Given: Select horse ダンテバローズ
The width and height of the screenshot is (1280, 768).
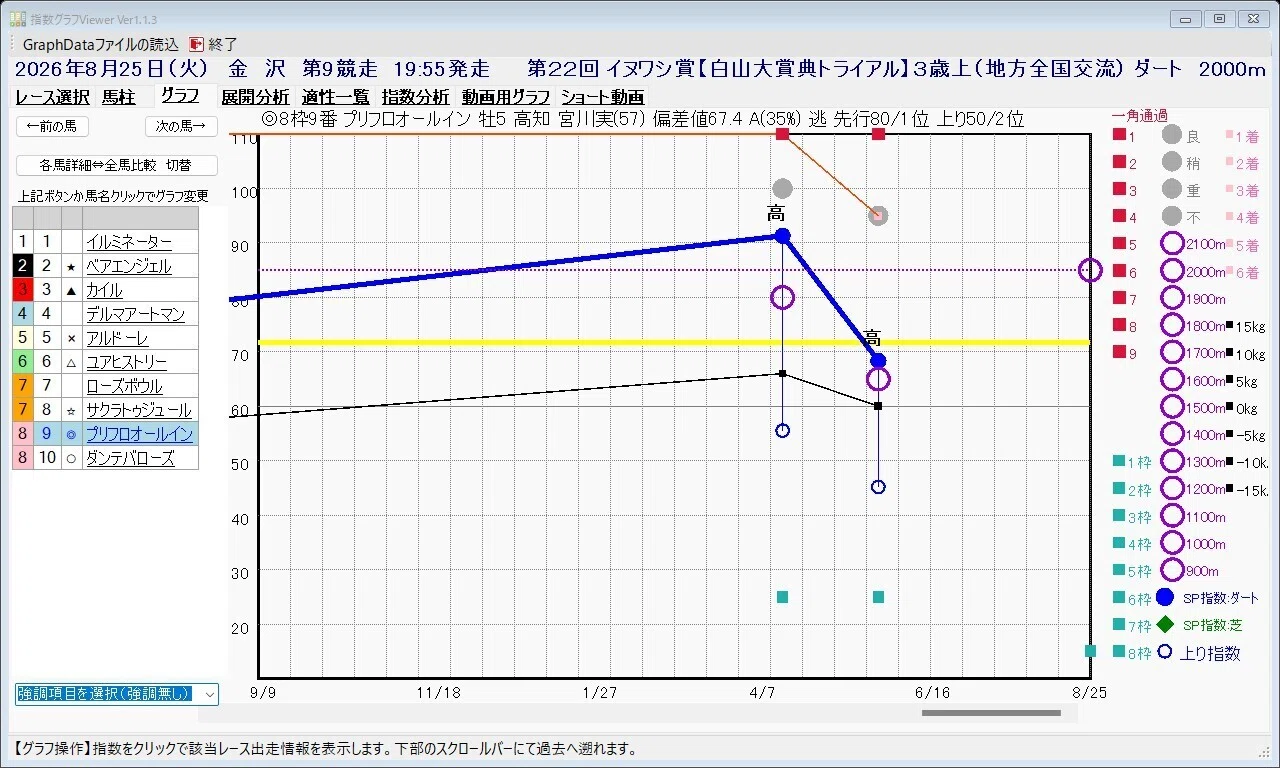Looking at the screenshot, I should point(130,458).
